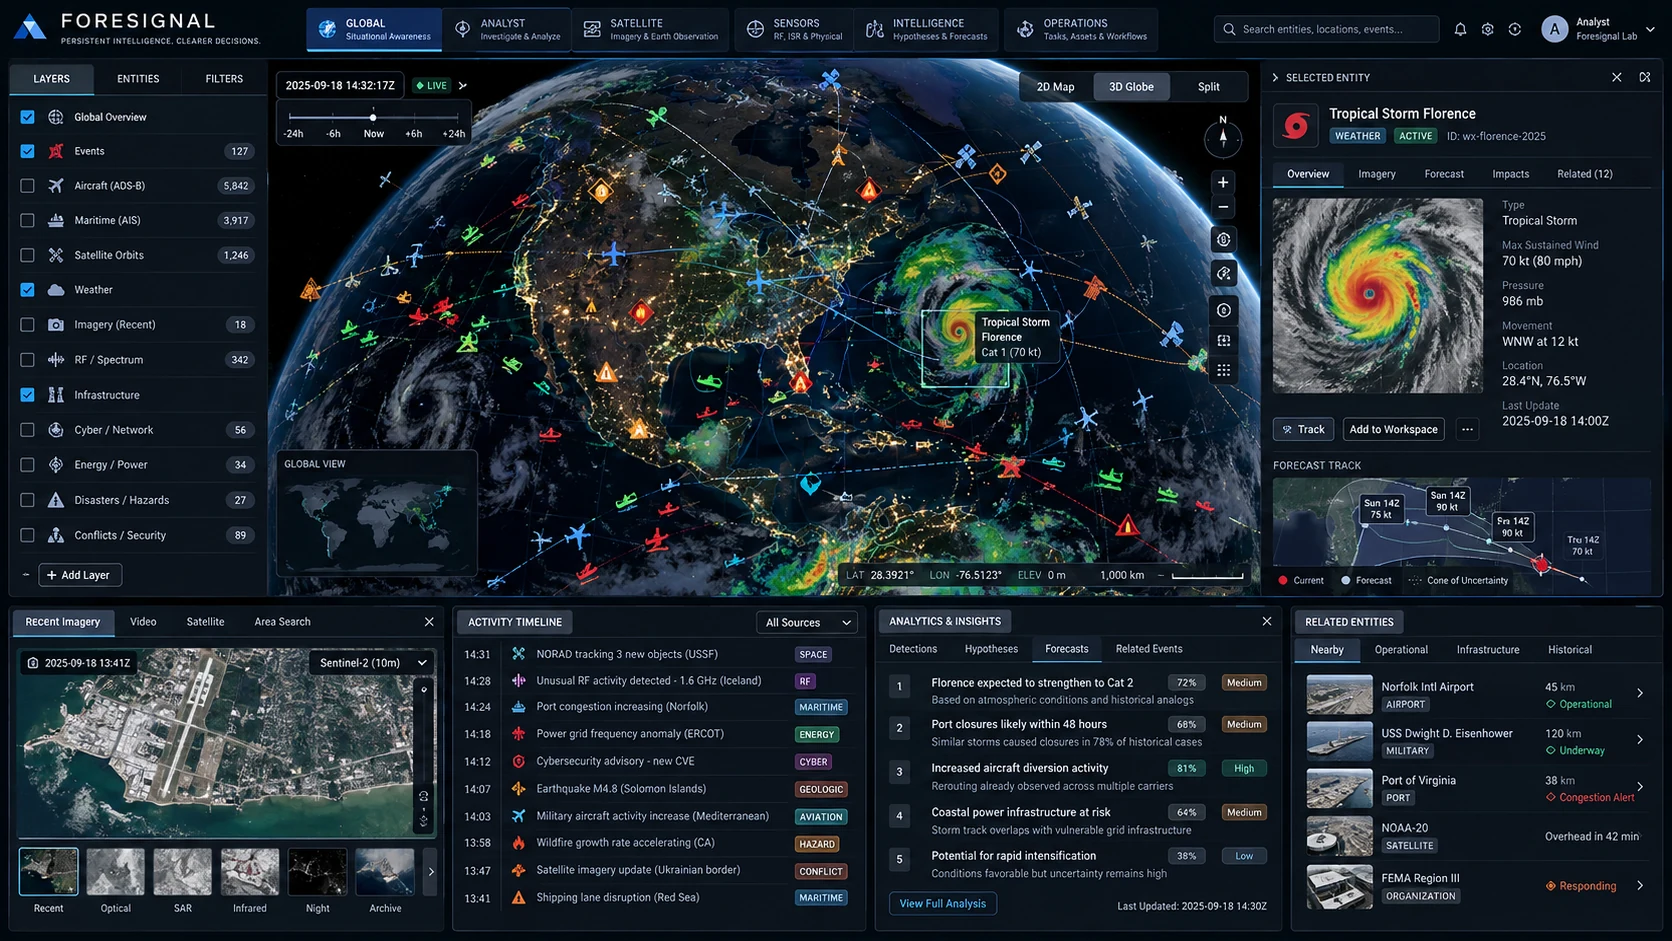Click the imagery viewer vertical slider

click(x=424, y=758)
